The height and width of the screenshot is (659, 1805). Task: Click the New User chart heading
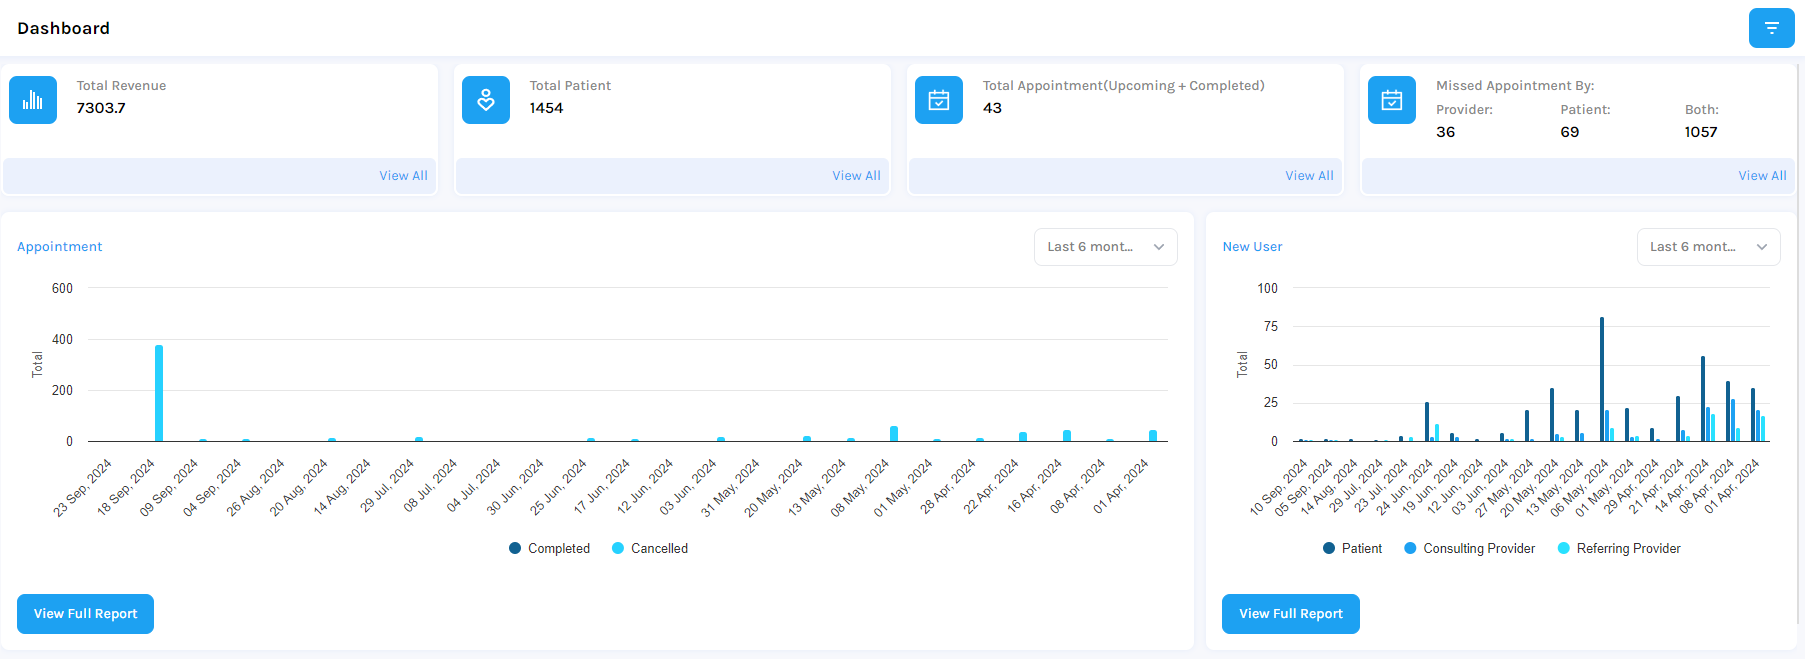[1252, 247]
